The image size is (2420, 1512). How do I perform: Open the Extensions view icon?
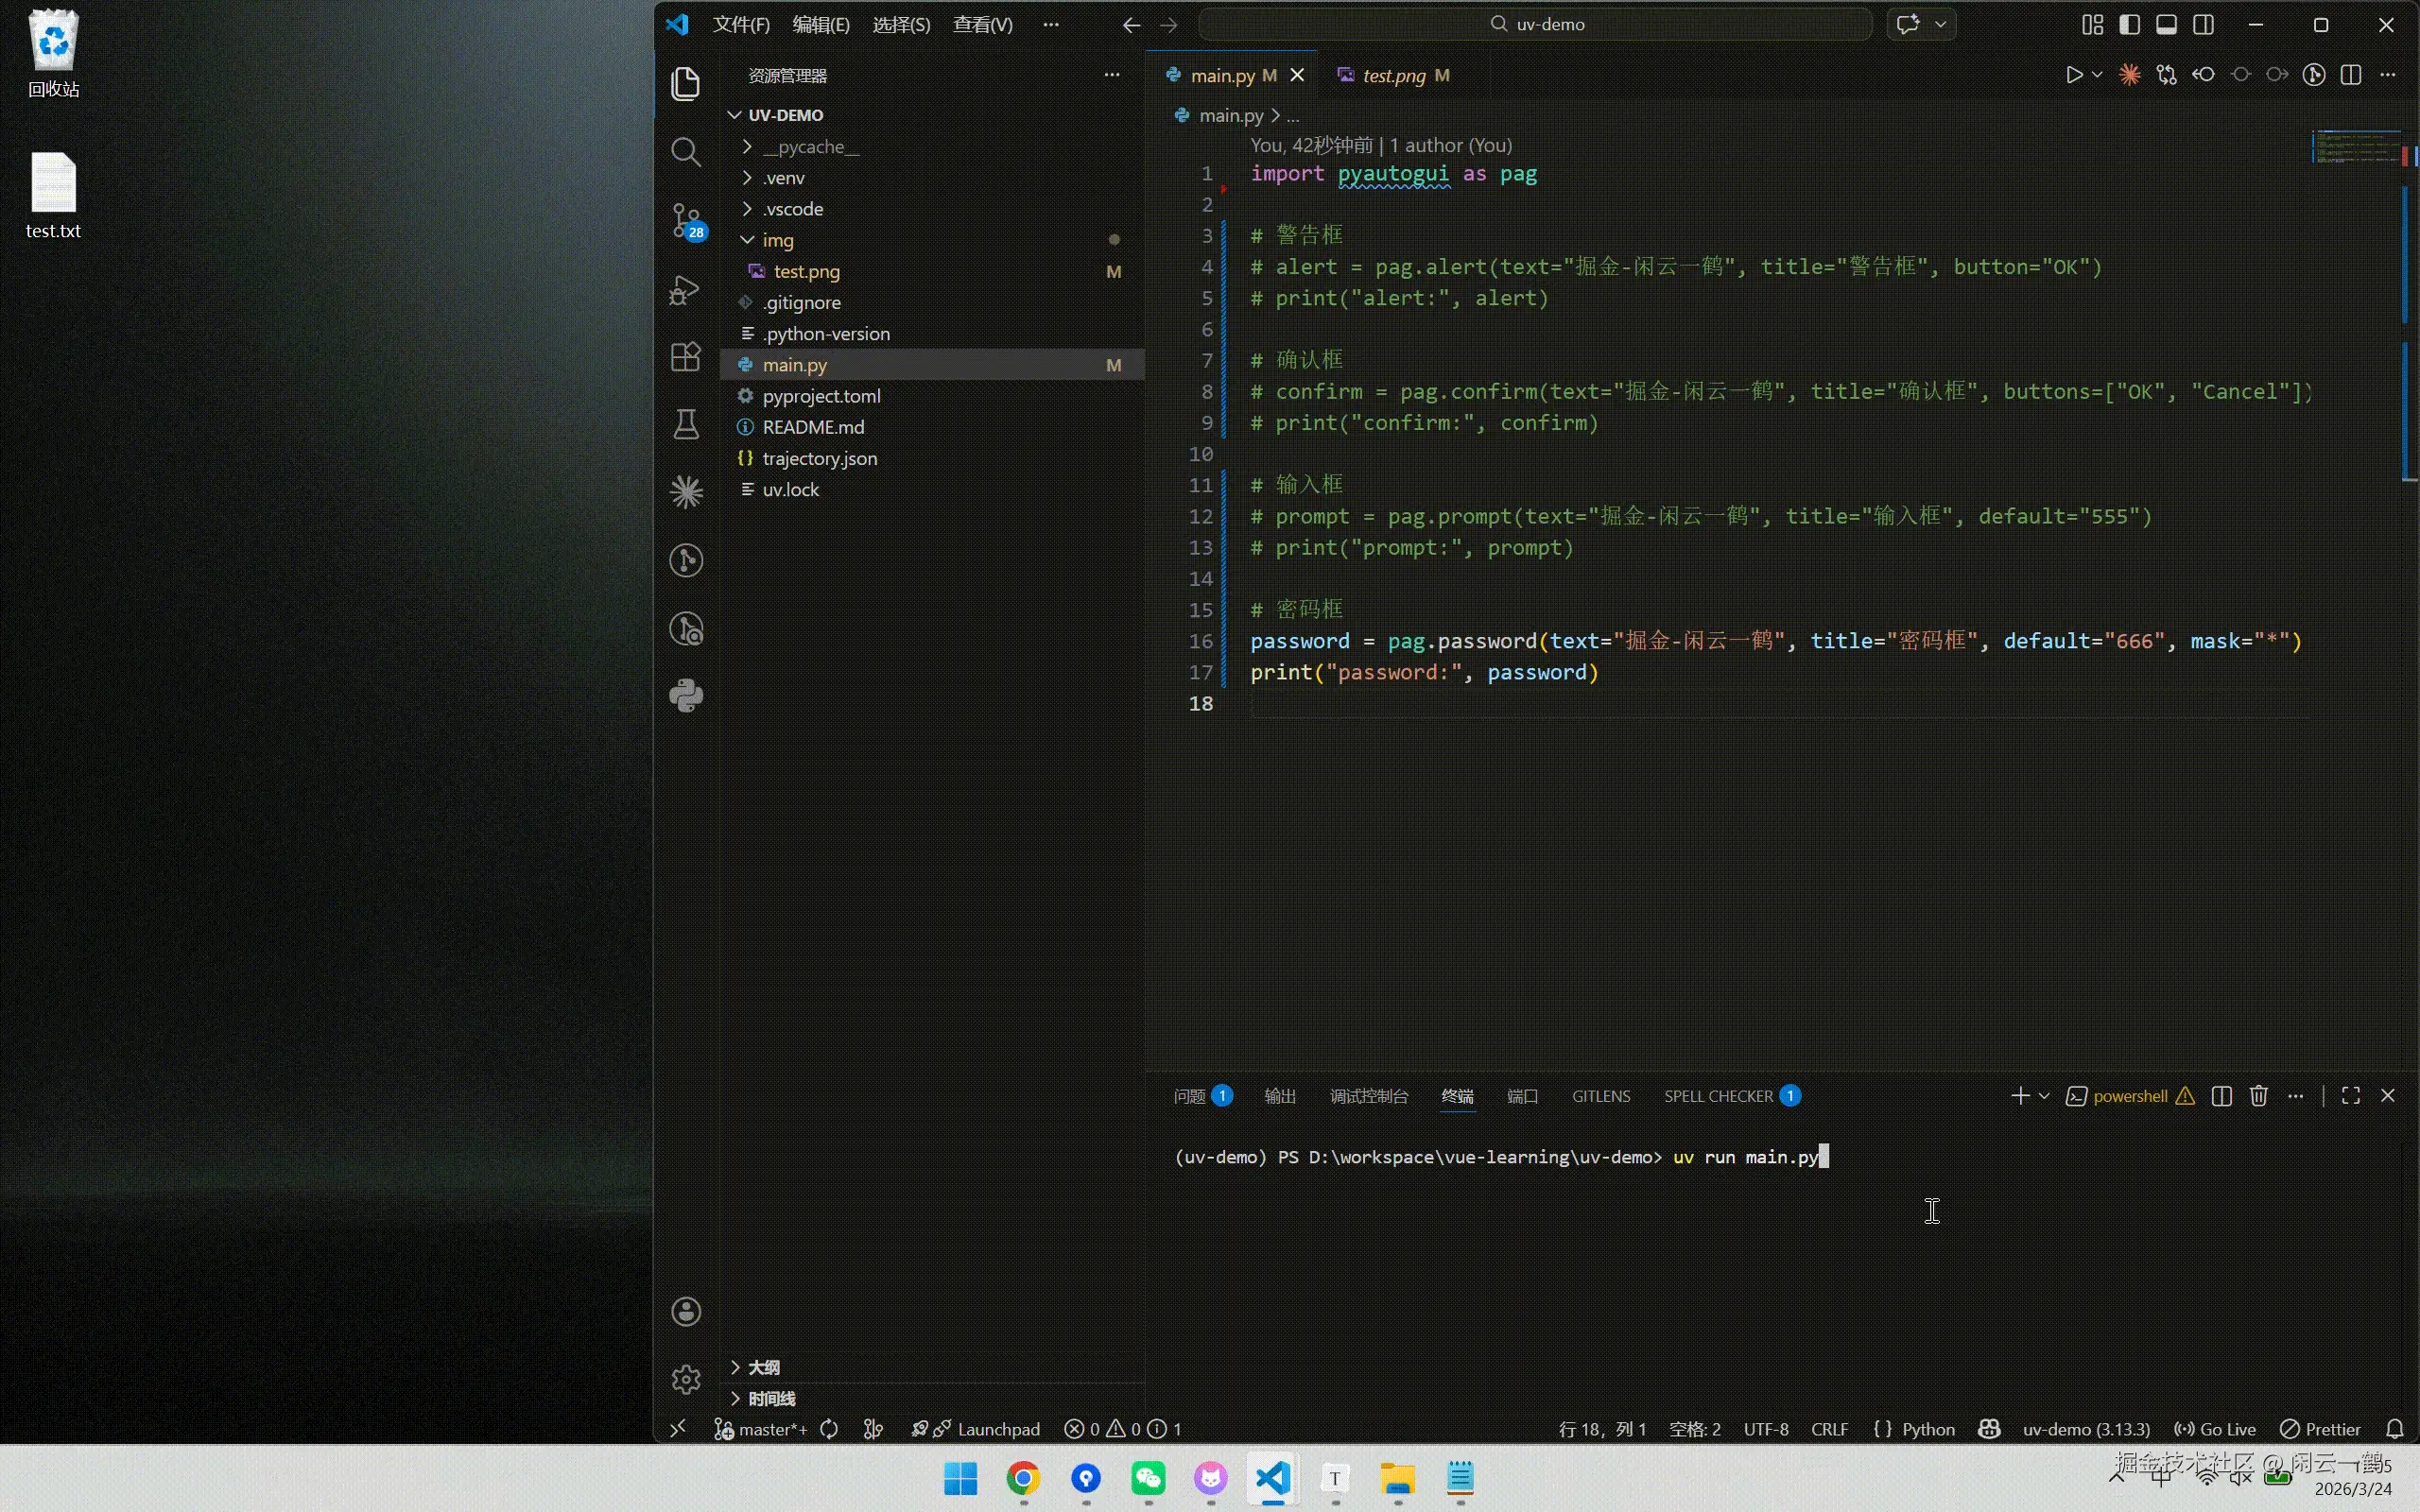tap(685, 357)
